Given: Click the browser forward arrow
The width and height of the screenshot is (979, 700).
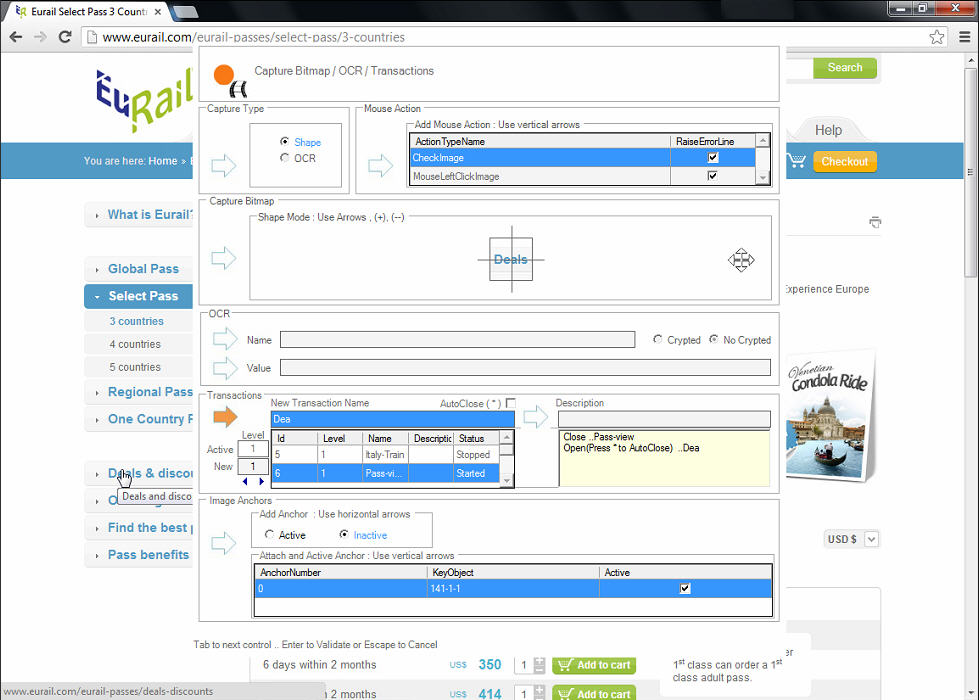Looking at the screenshot, I should coord(41,37).
